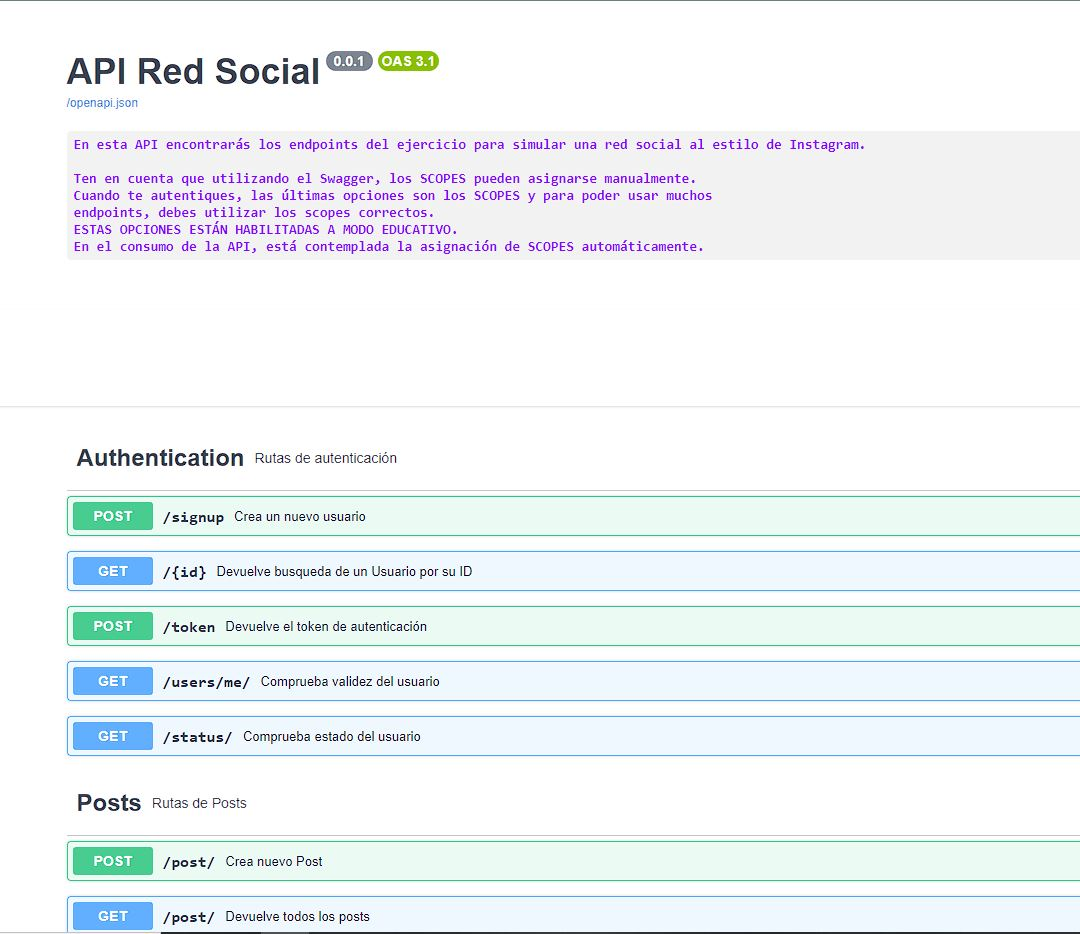Click the API Red Social title
Viewport: 1080px width, 934px height.
point(193,71)
